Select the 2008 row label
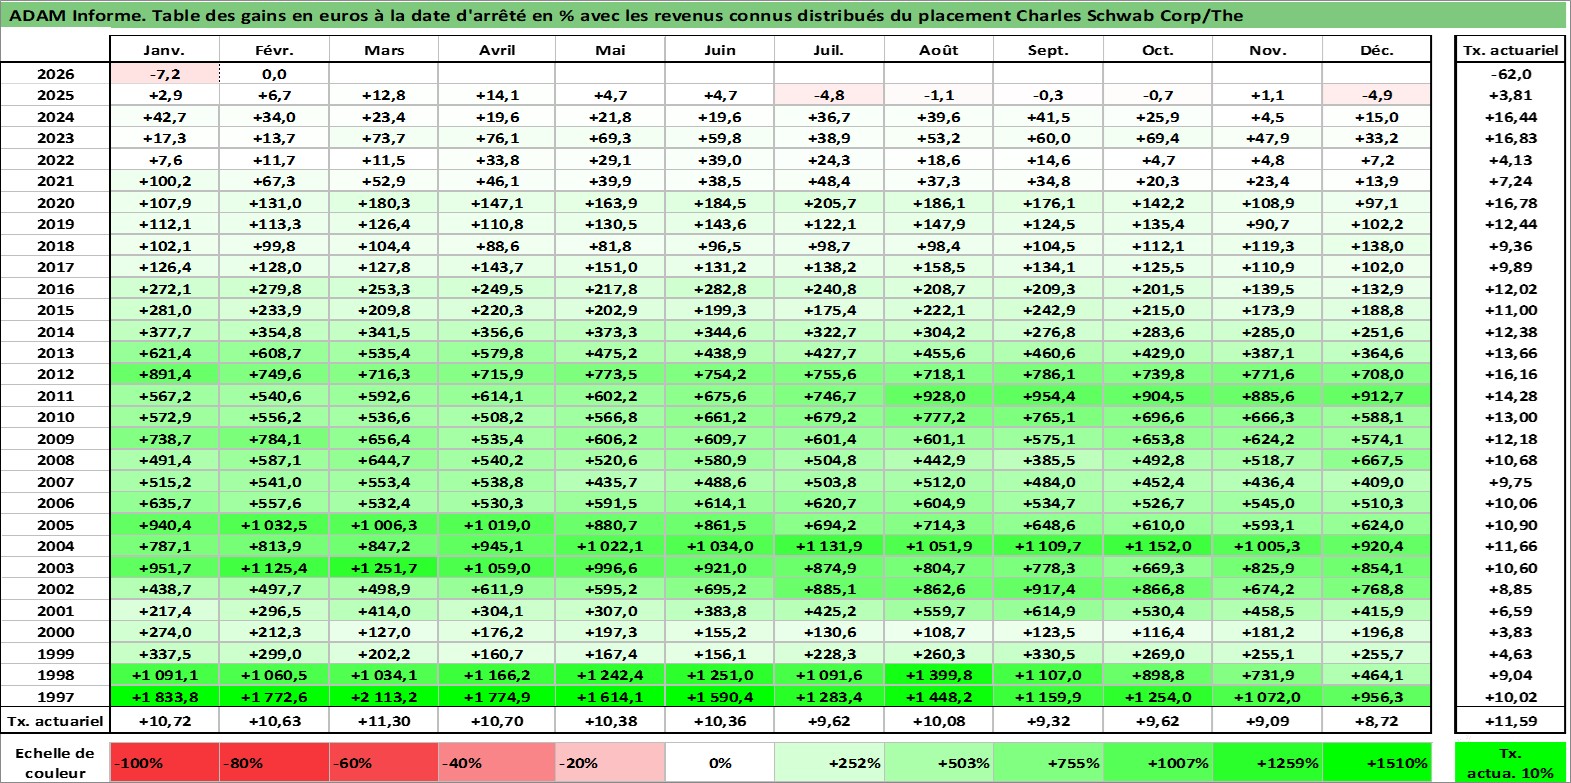 pyautogui.click(x=55, y=460)
